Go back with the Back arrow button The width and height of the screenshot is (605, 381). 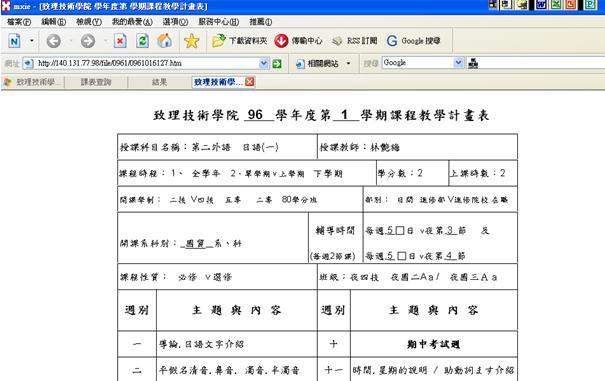54,41
